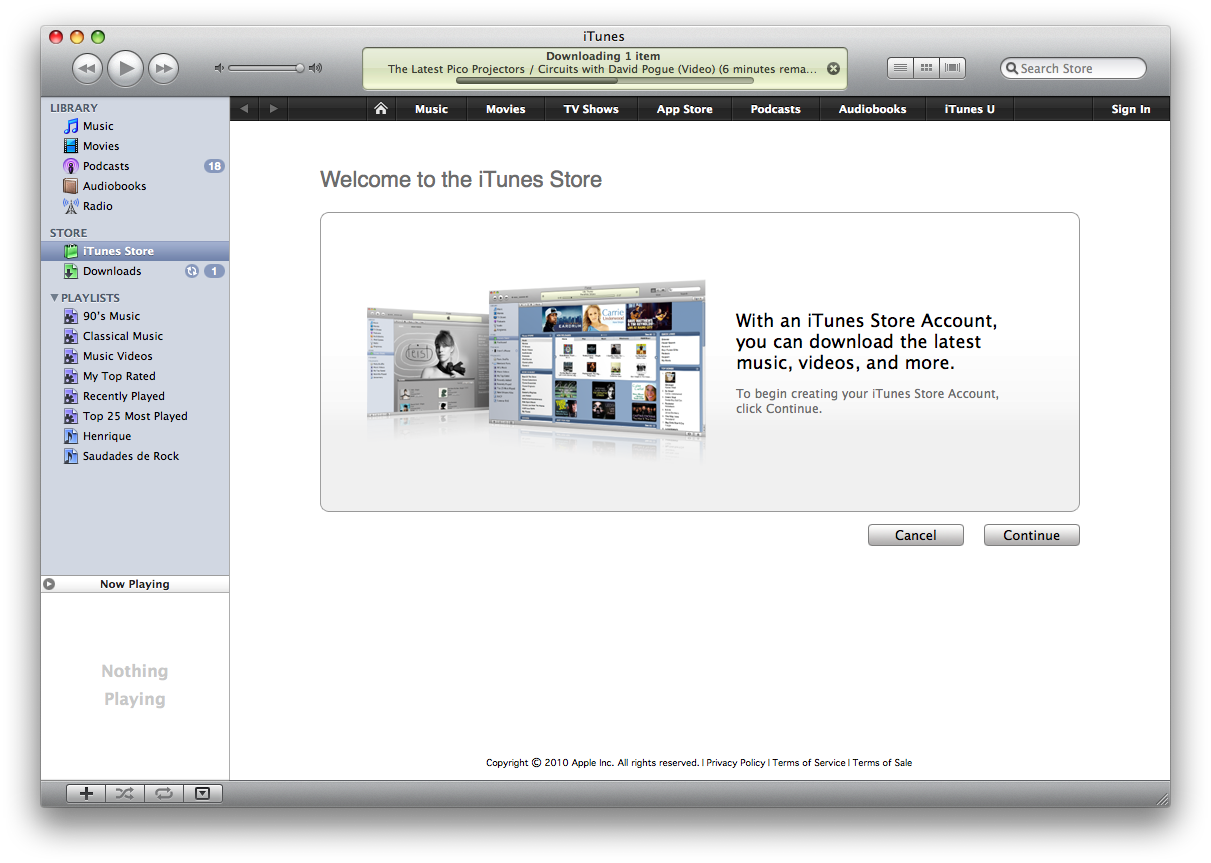Click the Search Store field
Image resolution: width=1211 pixels, height=863 pixels.
click(x=1073, y=68)
